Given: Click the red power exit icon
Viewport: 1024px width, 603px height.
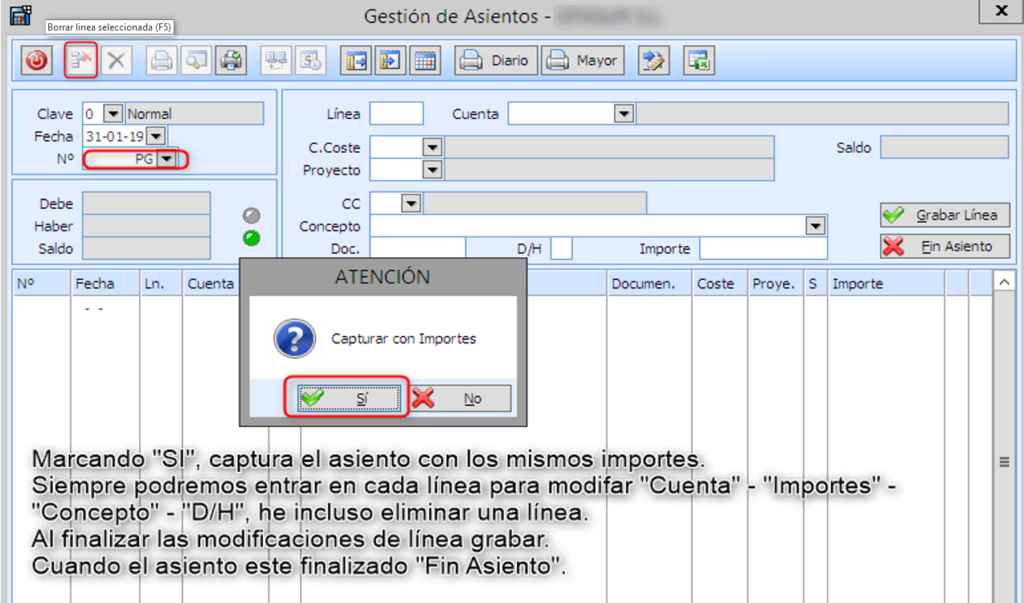Looking at the screenshot, I should 37,61.
